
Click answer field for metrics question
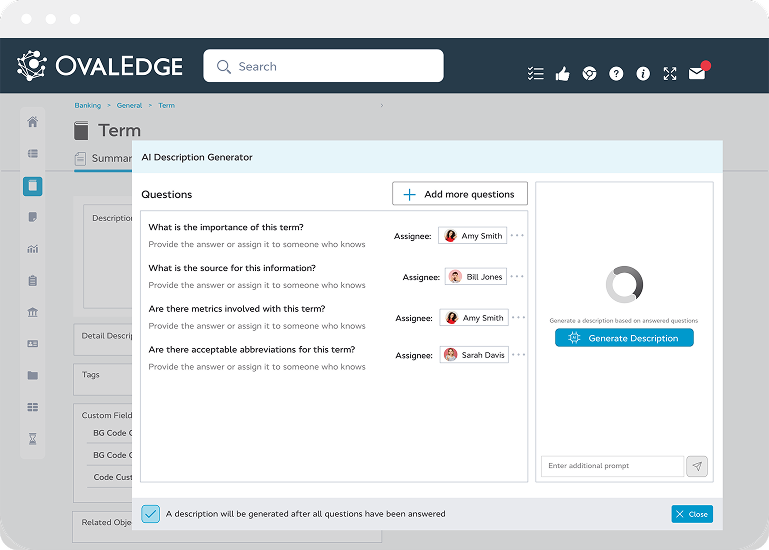point(256,326)
